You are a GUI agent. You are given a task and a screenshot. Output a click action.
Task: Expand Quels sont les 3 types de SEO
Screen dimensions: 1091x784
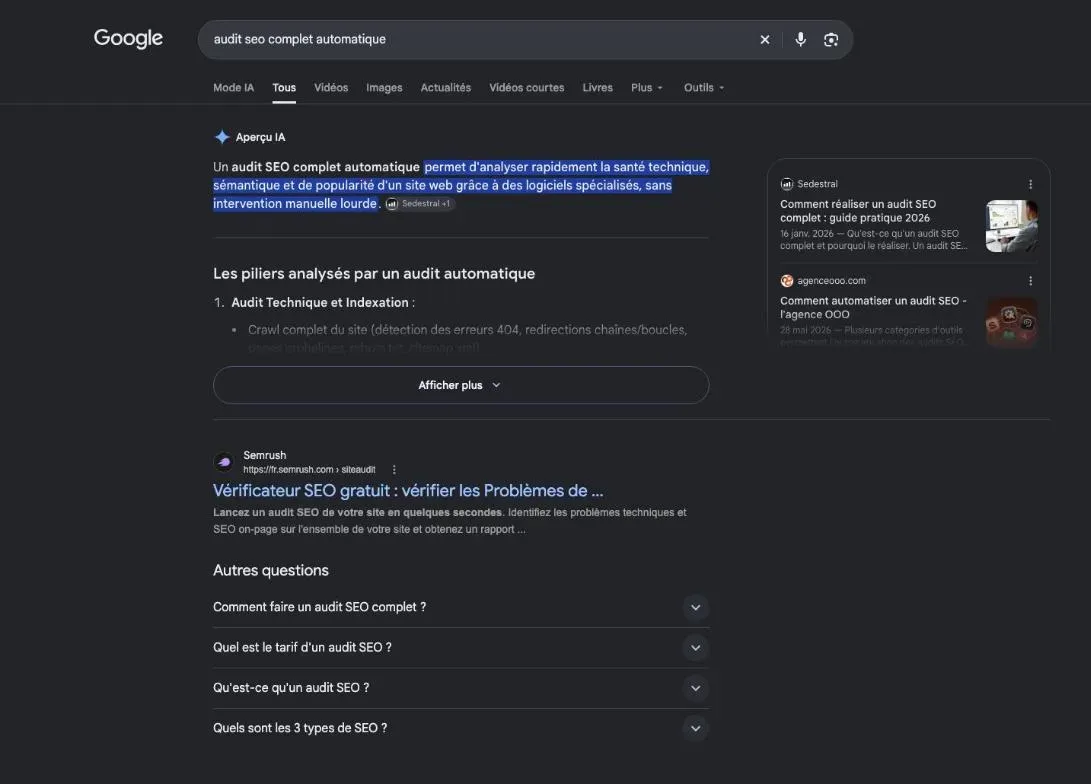point(461,728)
